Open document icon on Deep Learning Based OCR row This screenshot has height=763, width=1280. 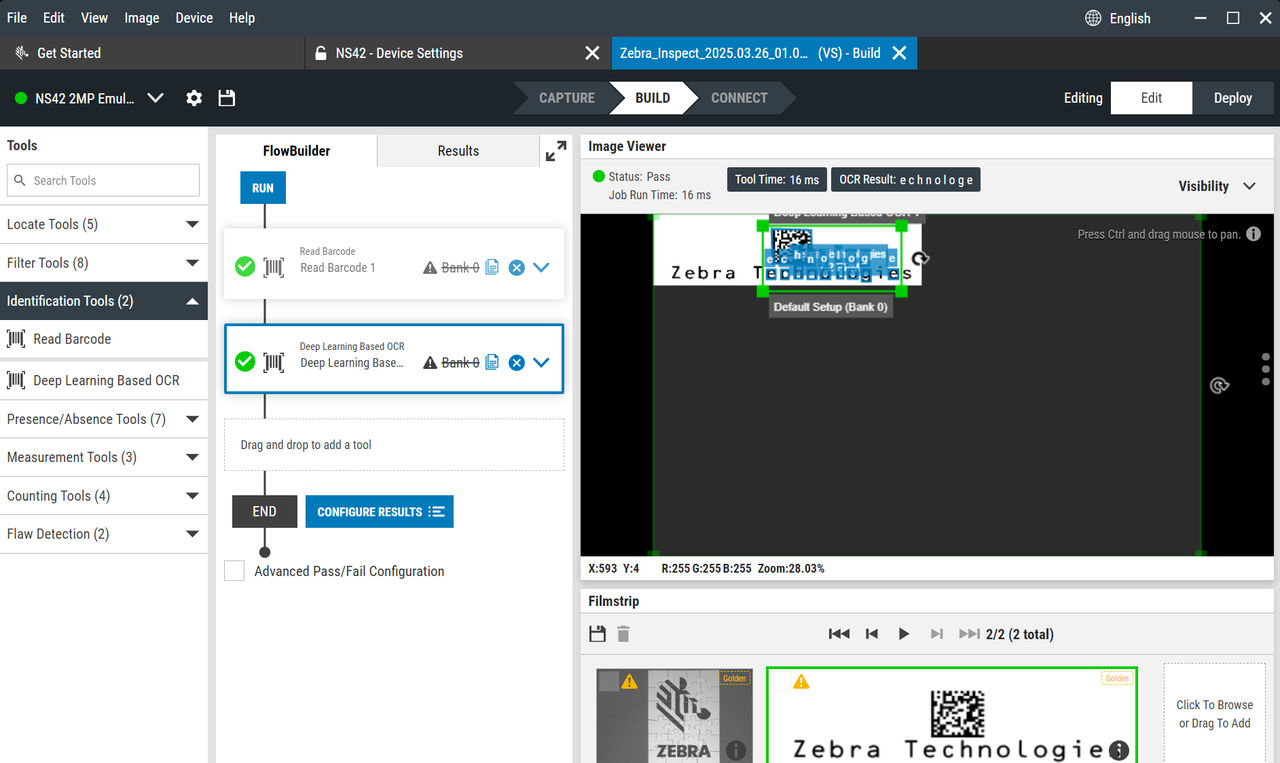tap(492, 362)
